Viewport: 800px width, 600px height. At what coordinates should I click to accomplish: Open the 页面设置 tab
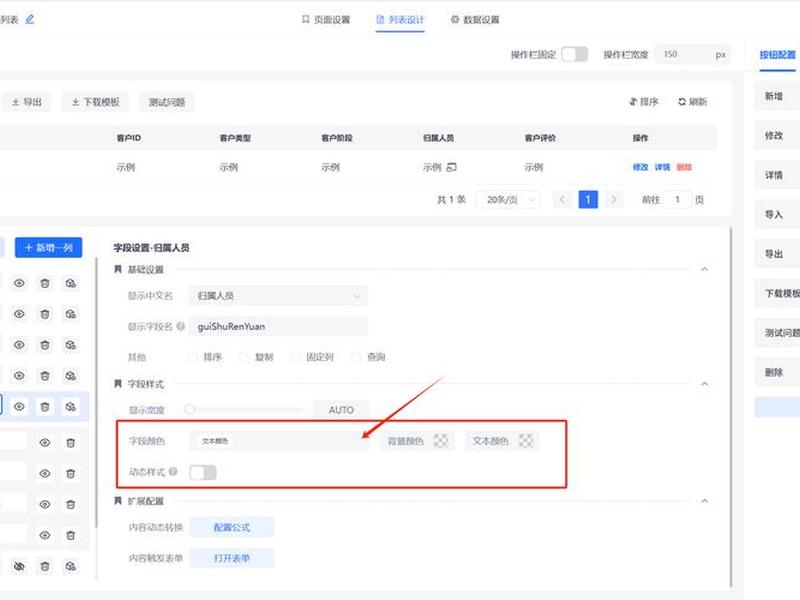(x=326, y=19)
